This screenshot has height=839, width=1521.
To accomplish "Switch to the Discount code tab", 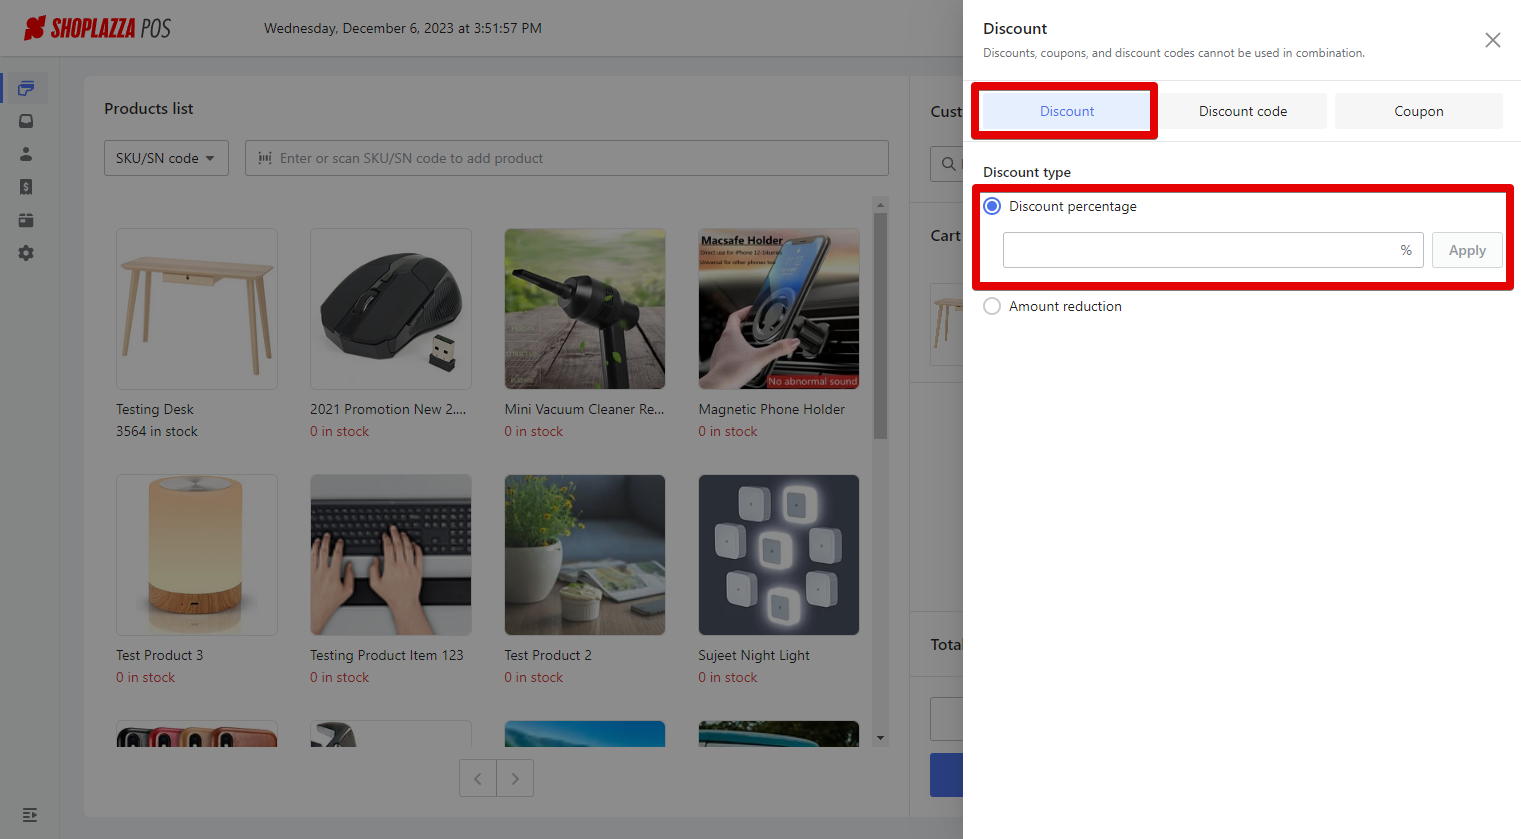I will [x=1243, y=111].
